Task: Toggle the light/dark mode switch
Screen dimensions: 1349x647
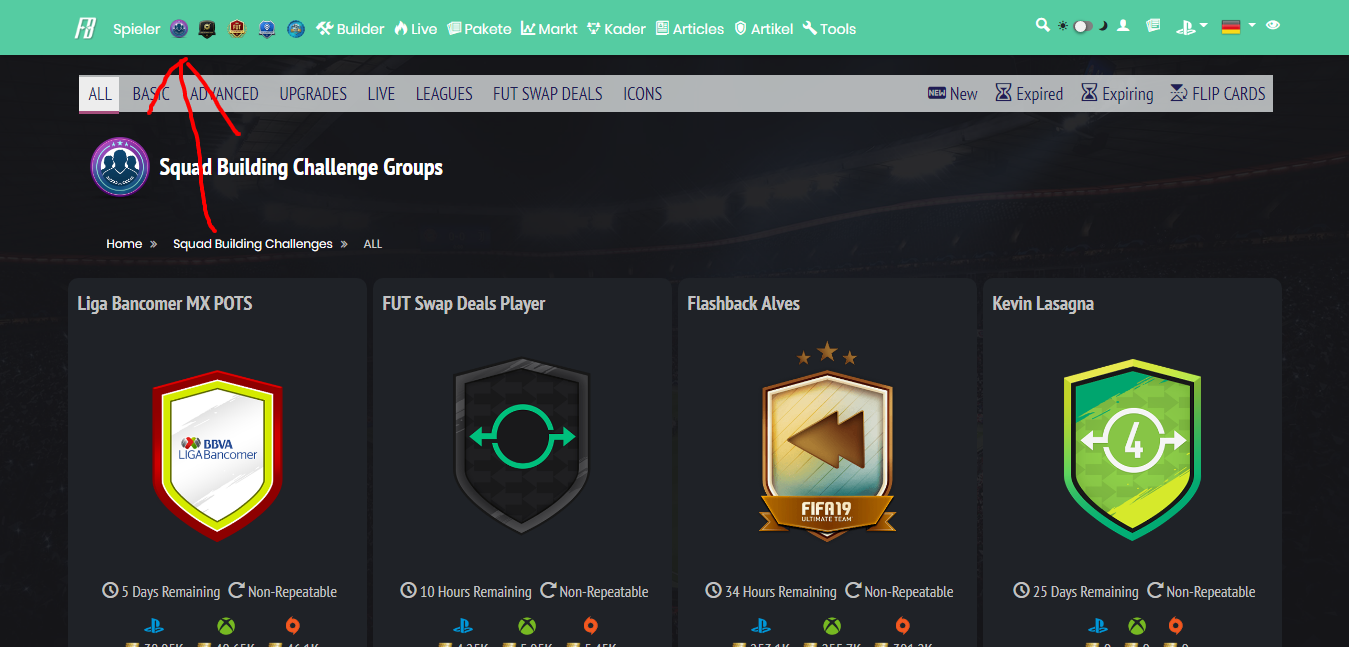Action: click(x=1083, y=27)
